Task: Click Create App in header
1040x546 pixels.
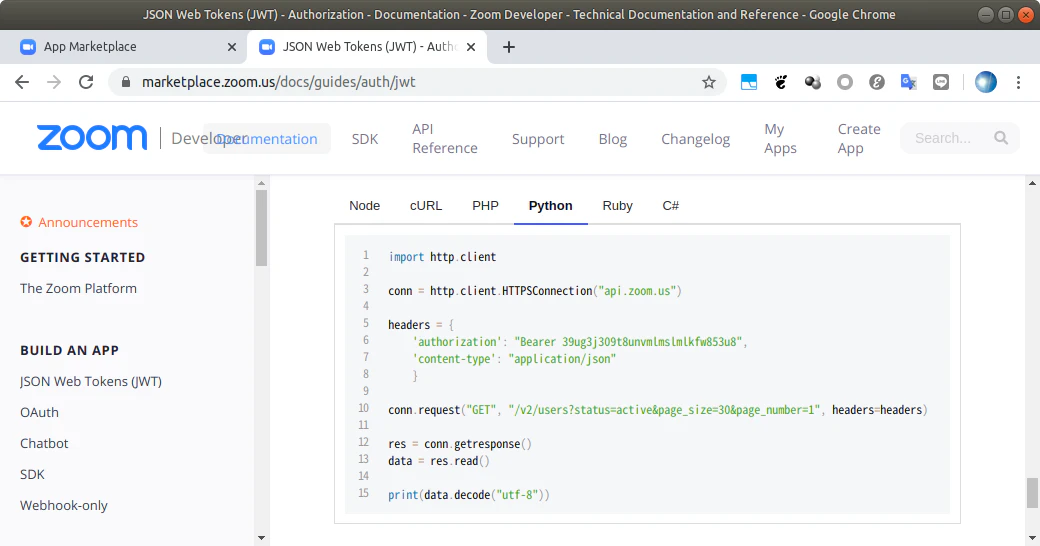Action: (x=859, y=139)
